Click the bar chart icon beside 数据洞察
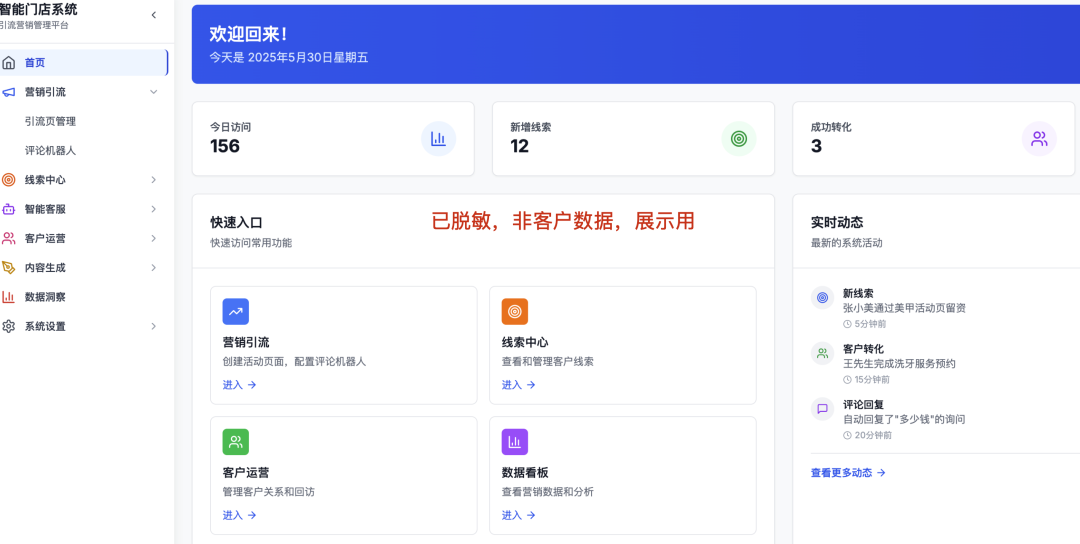Viewport: 1080px width, 544px height. pyautogui.click(x=8, y=297)
